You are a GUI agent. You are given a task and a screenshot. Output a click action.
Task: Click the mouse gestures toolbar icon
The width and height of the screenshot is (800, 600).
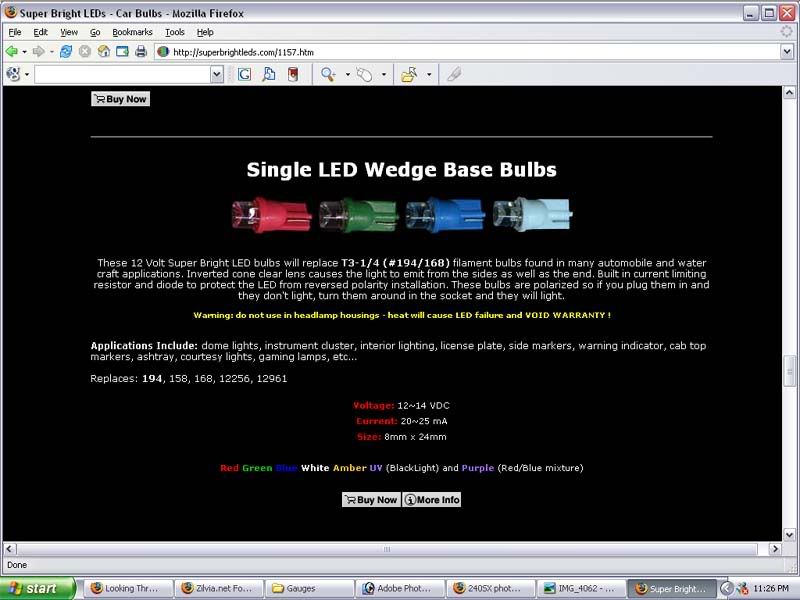364,74
